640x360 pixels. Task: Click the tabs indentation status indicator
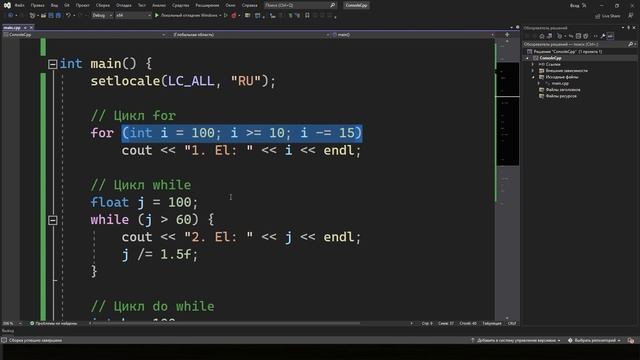[492, 324]
